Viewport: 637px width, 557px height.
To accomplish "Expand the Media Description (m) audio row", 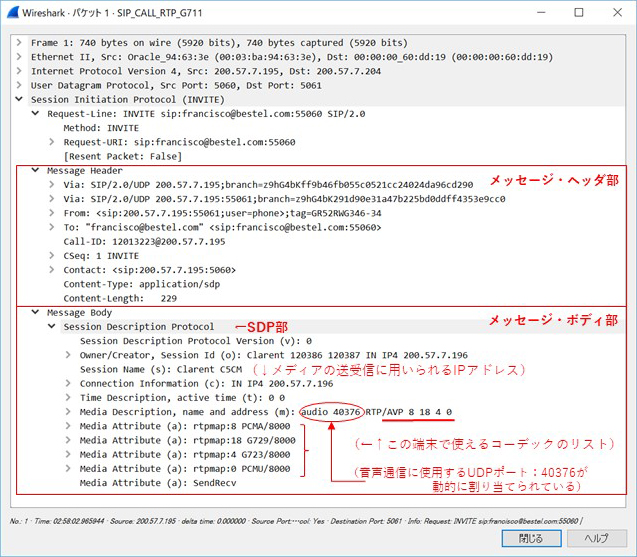I will [68, 412].
